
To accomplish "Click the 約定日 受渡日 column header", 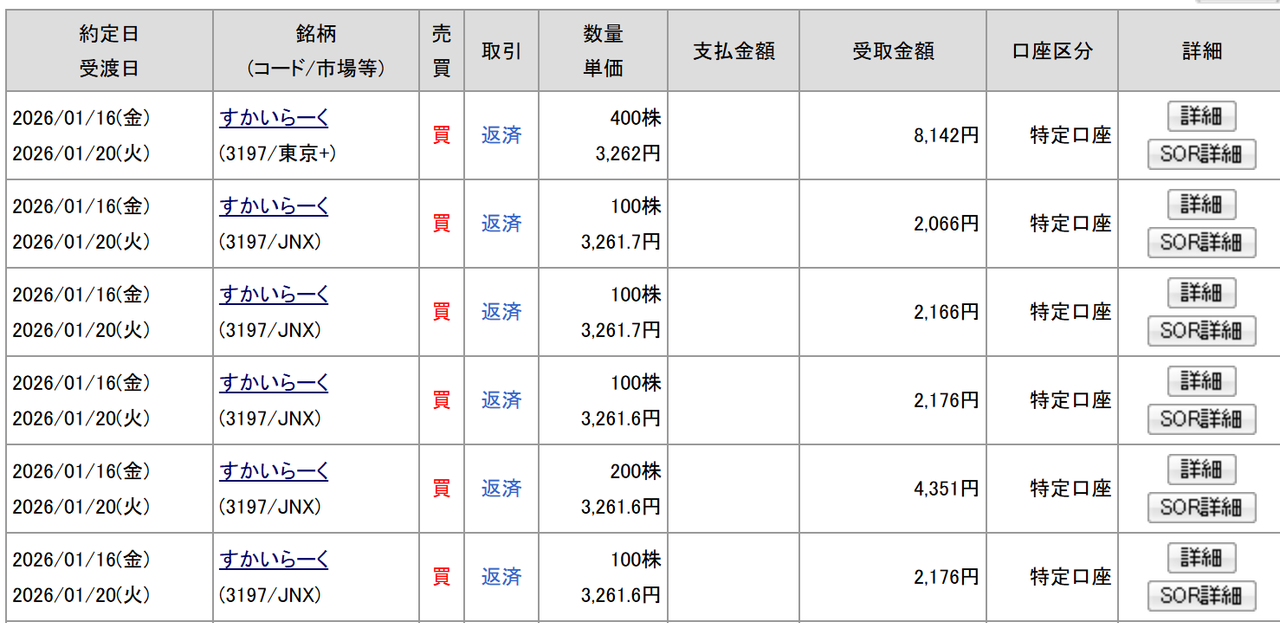I will 109,51.
